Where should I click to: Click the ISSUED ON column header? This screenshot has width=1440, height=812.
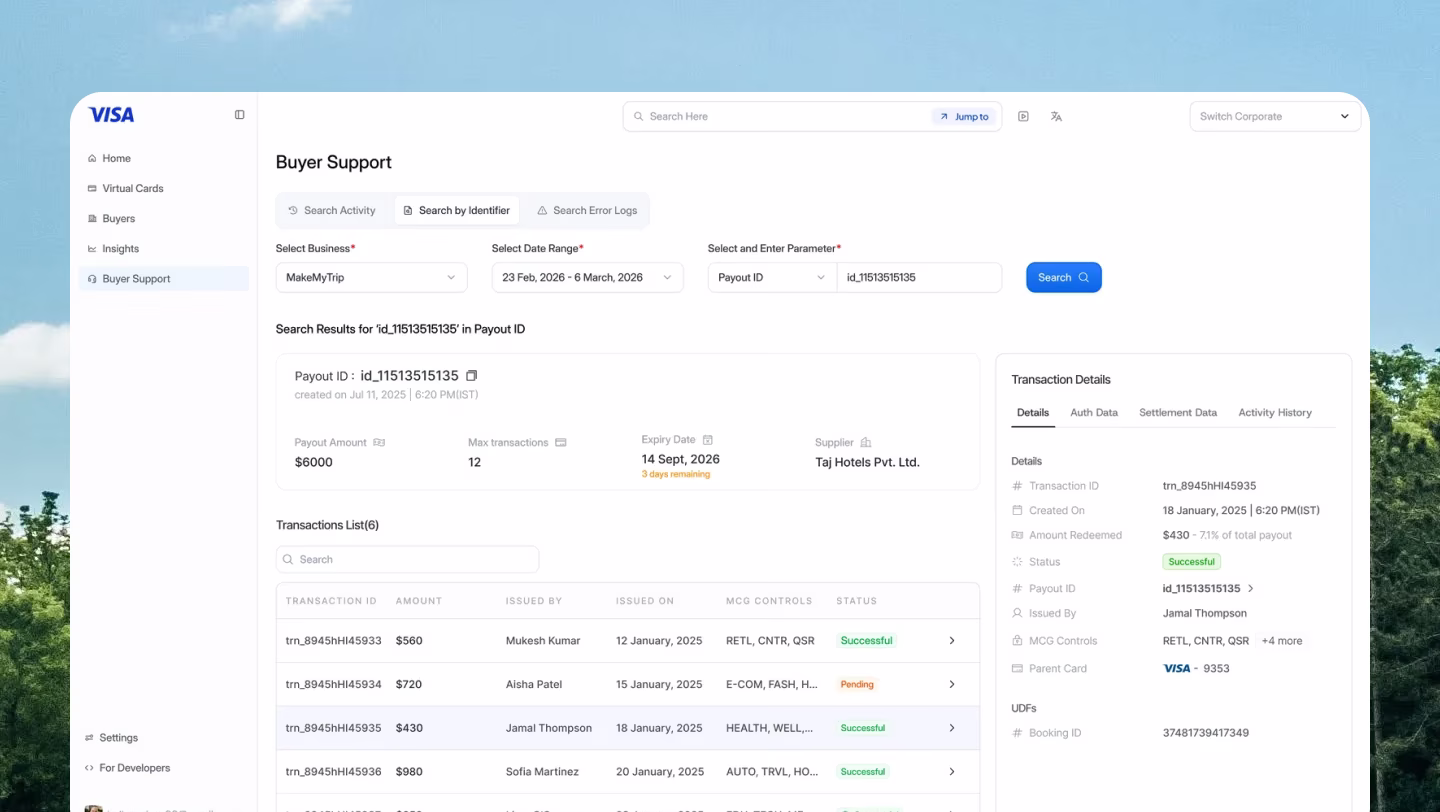click(645, 601)
